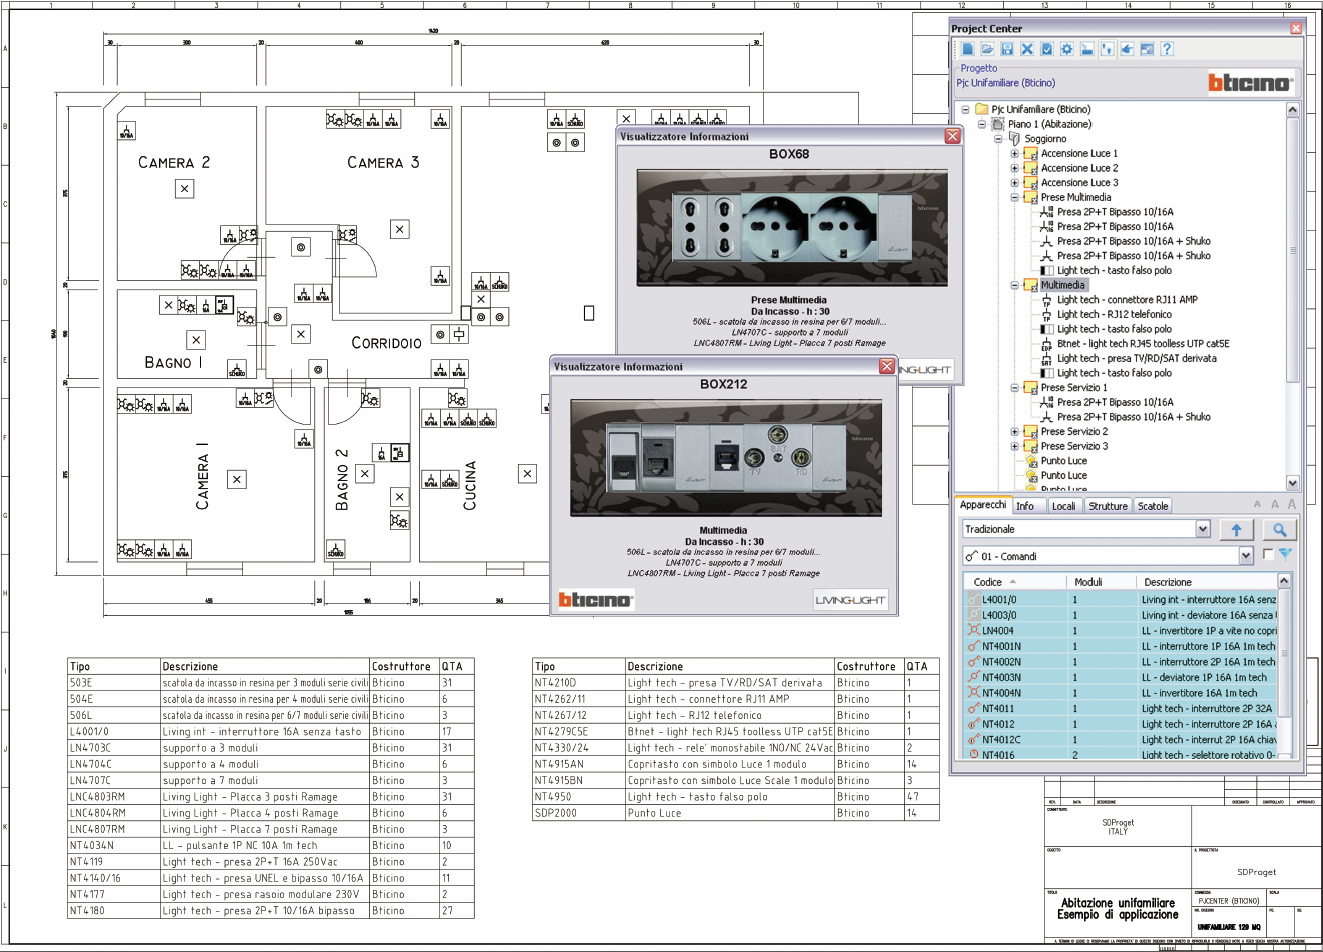
Task: Switch to the Locali tab
Action: click(1063, 506)
